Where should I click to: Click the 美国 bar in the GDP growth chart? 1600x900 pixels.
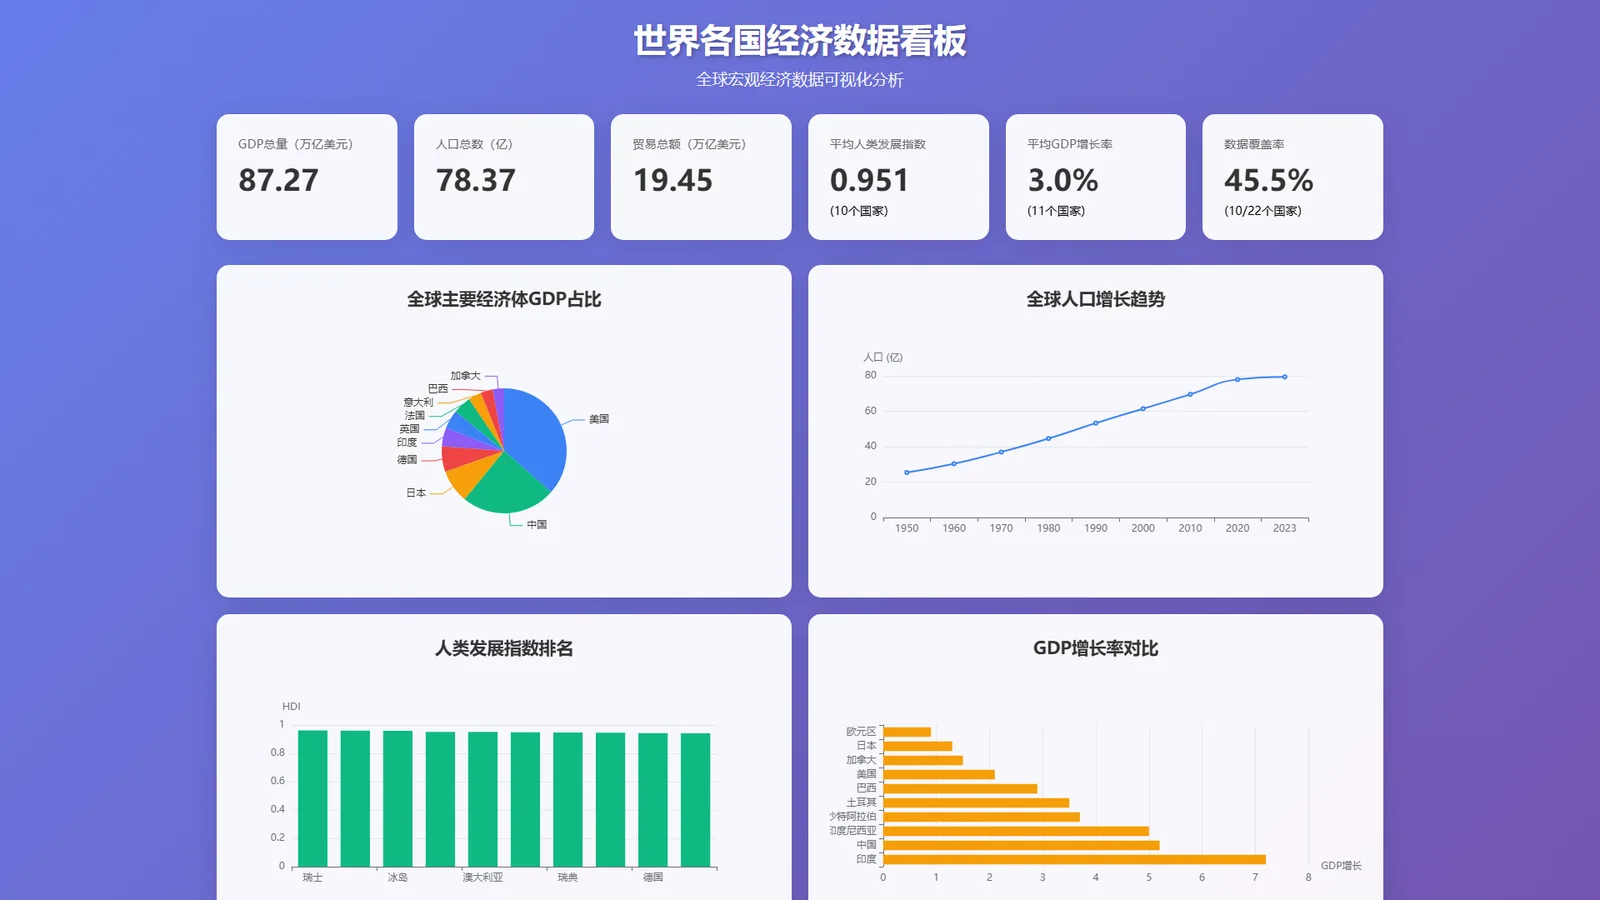point(939,774)
